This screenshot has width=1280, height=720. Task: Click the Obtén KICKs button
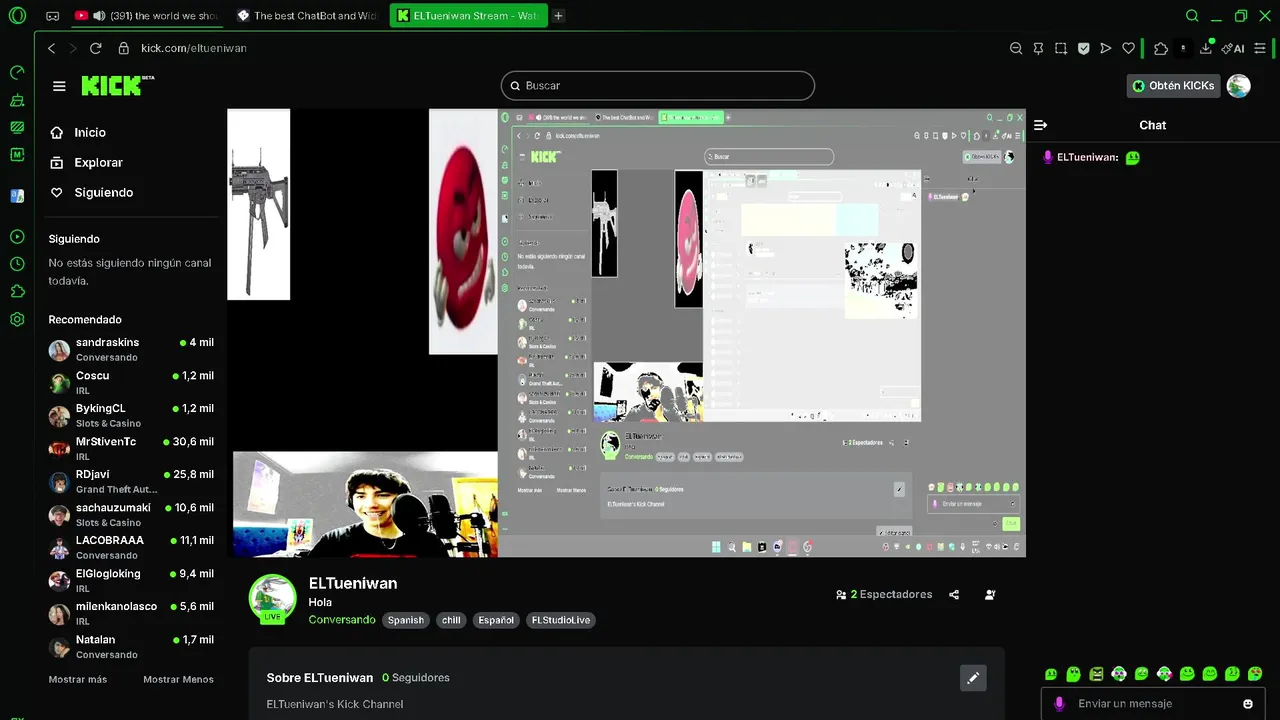tap(1173, 86)
